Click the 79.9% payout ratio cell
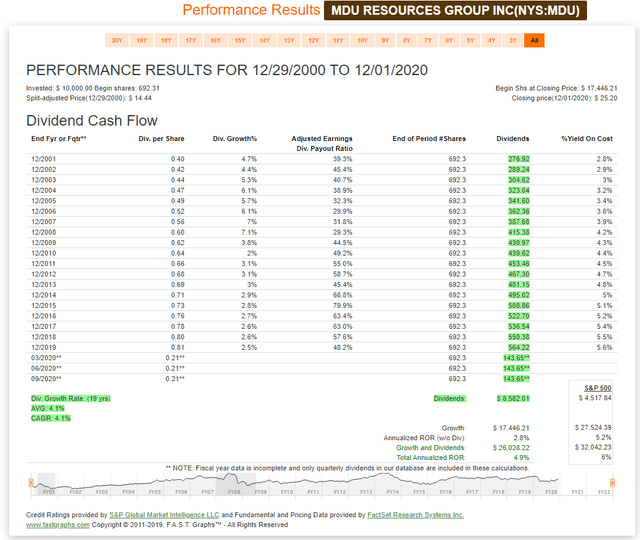The height and width of the screenshot is (540, 640). 343,305
